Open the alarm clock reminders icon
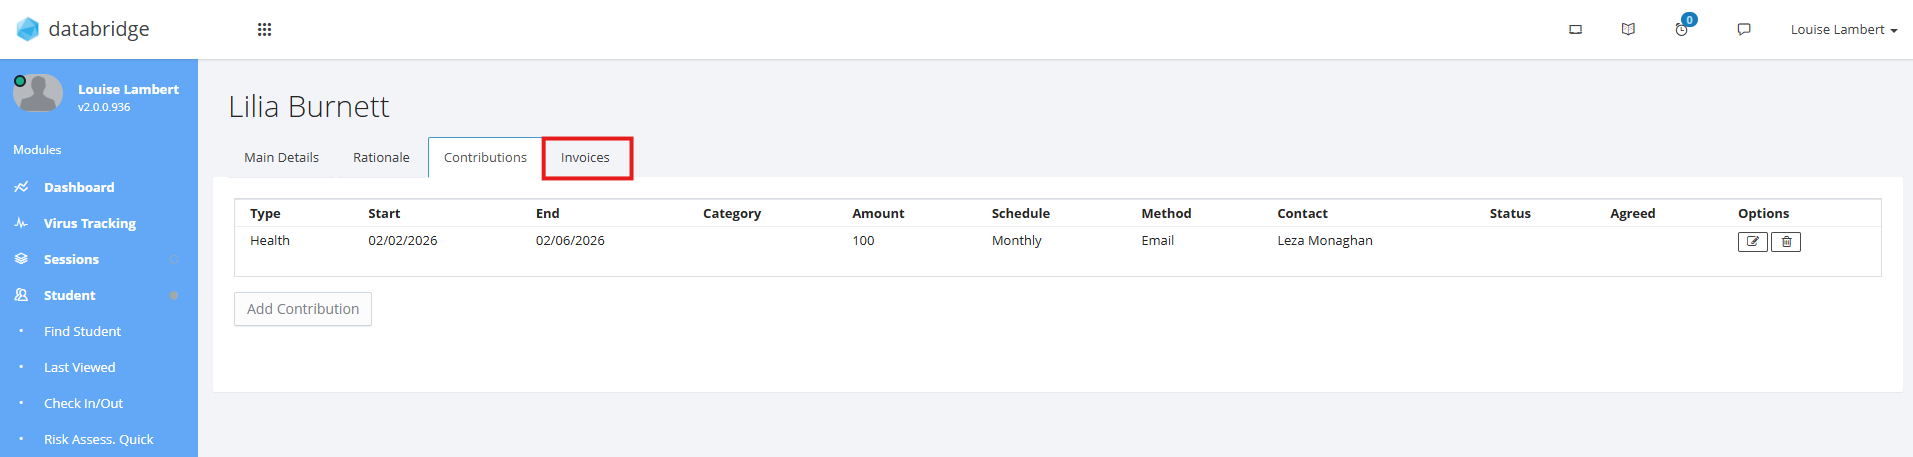The width and height of the screenshot is (1913, 457). (1682, 30)
